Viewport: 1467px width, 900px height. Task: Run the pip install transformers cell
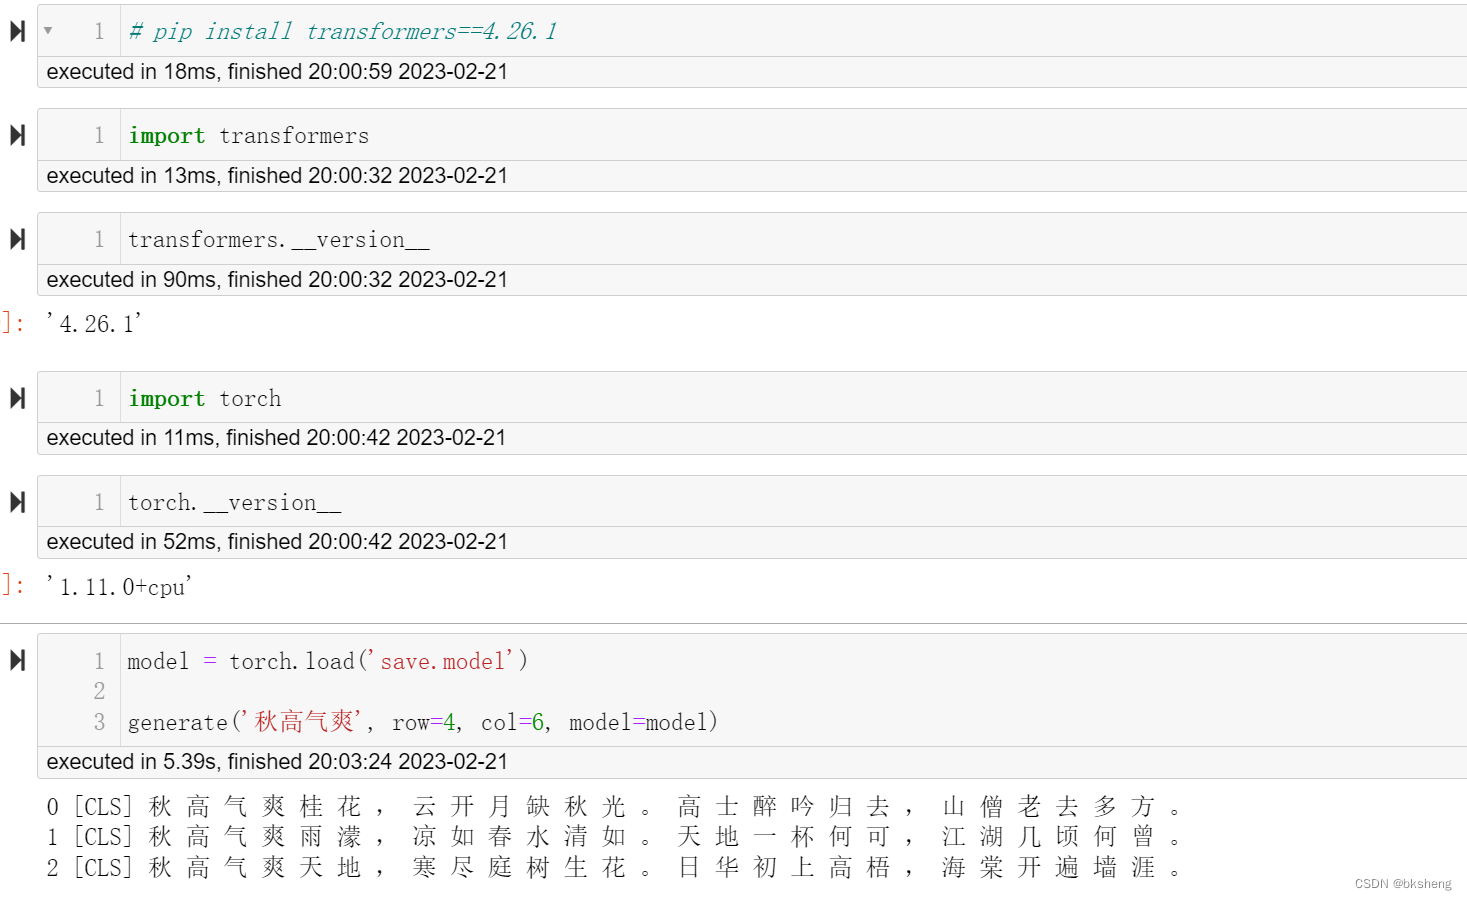tap(16, 30)
